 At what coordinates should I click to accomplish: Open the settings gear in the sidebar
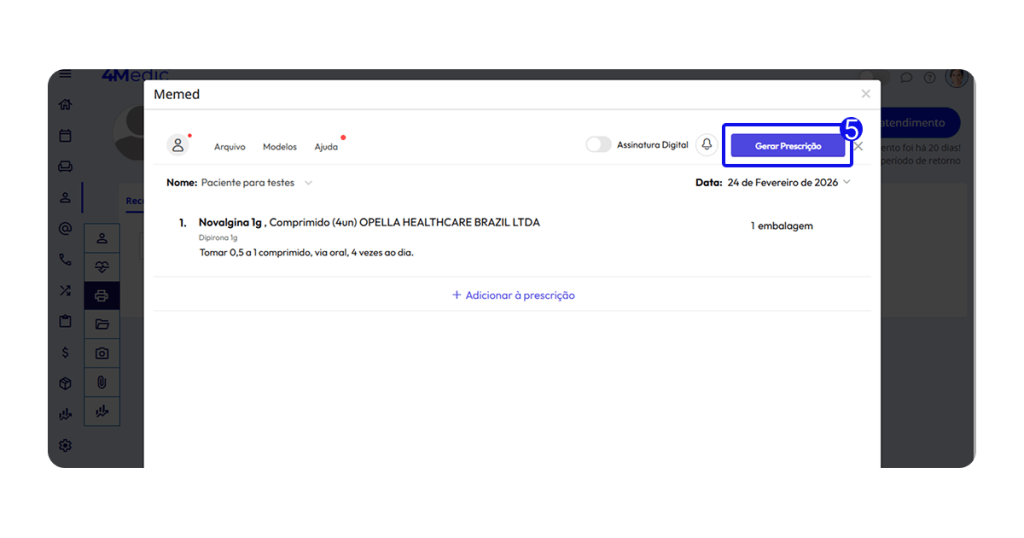pyautogui.click(x=65, y=445)
